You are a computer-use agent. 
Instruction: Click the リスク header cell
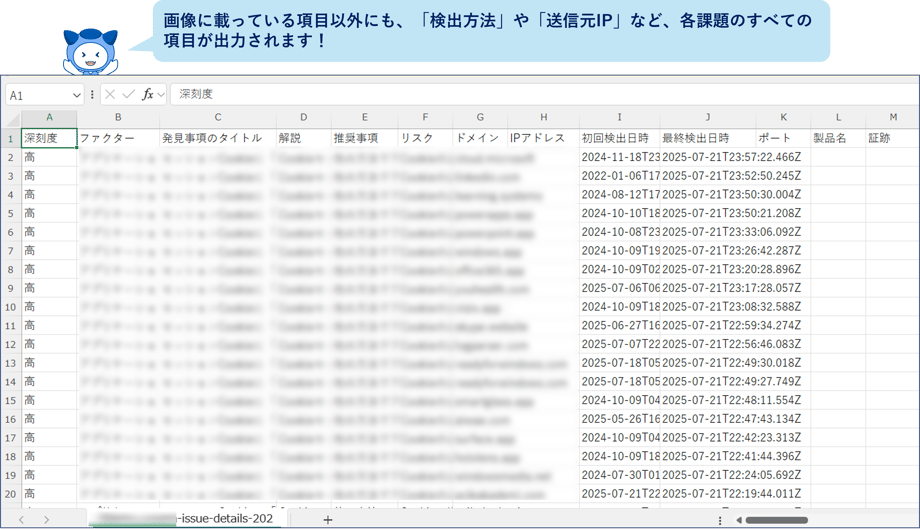point(425,138)
